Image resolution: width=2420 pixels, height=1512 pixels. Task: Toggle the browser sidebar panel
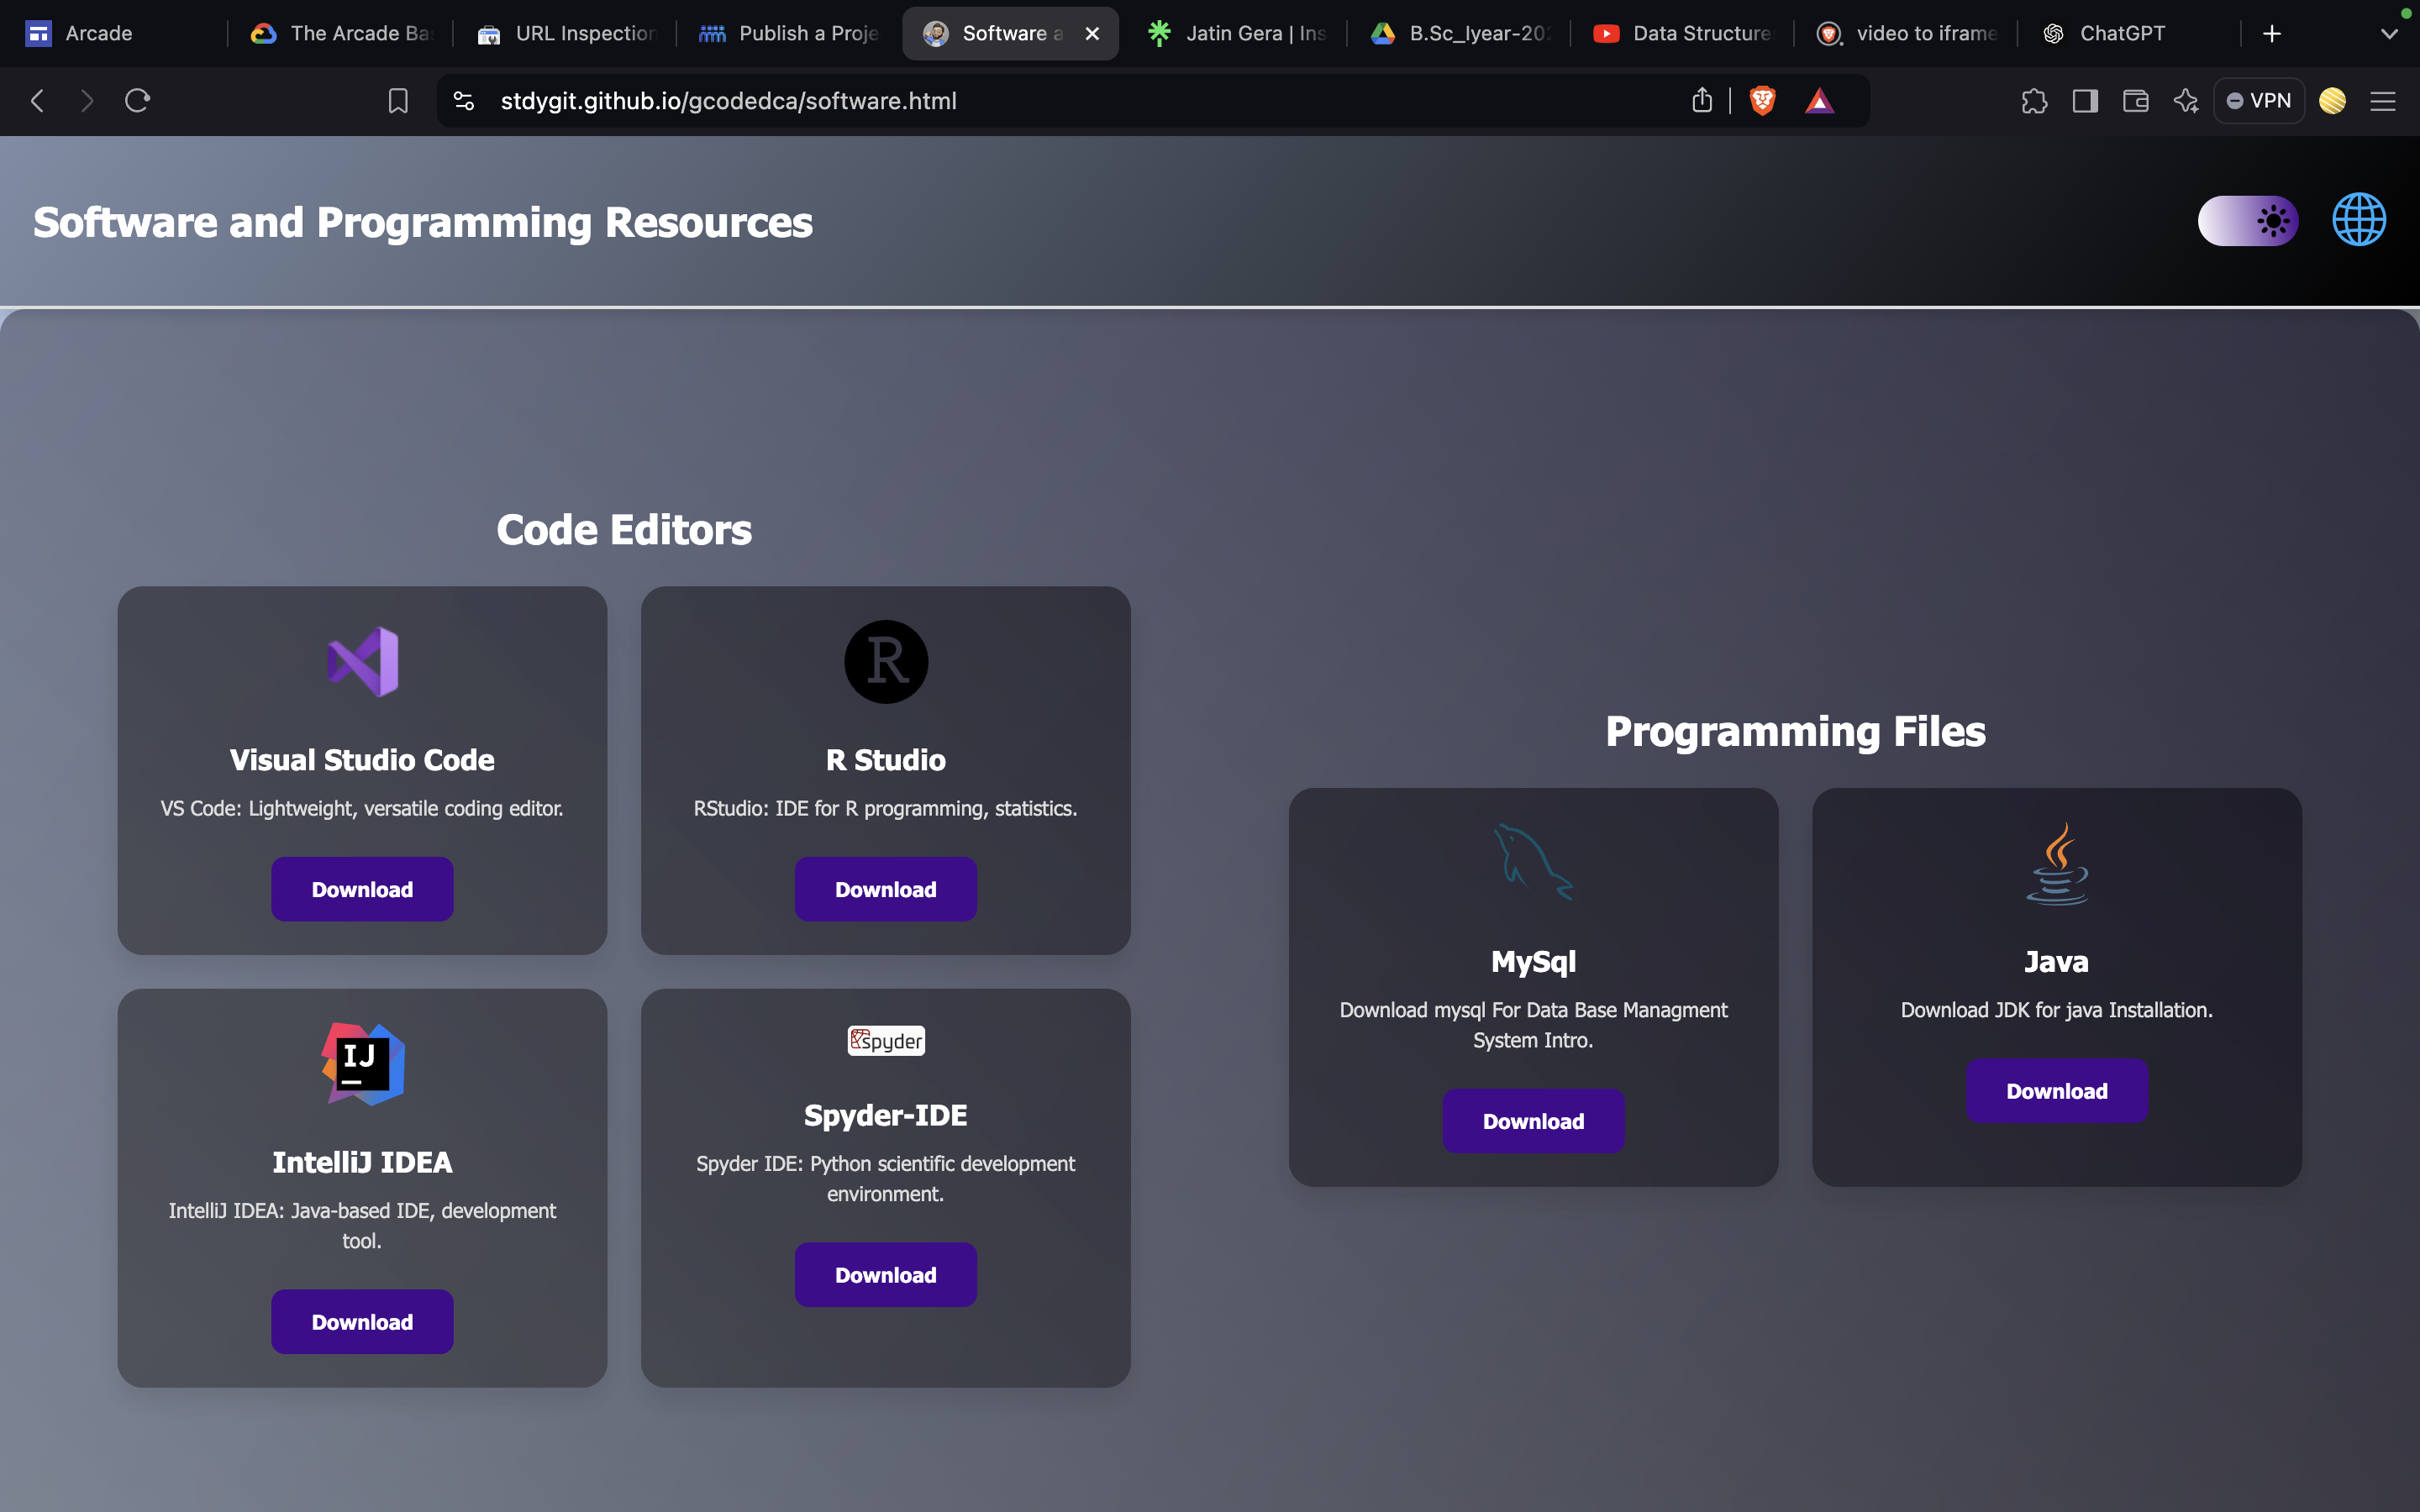tap(2085, 101)
